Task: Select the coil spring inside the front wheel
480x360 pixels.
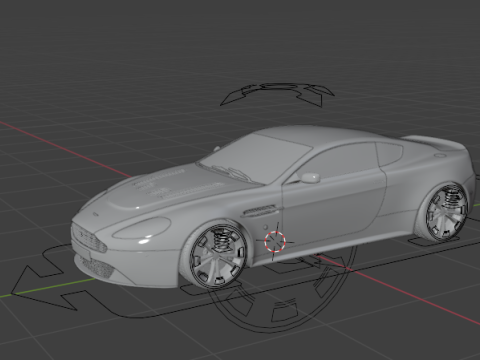Action: tap(221, 241)
